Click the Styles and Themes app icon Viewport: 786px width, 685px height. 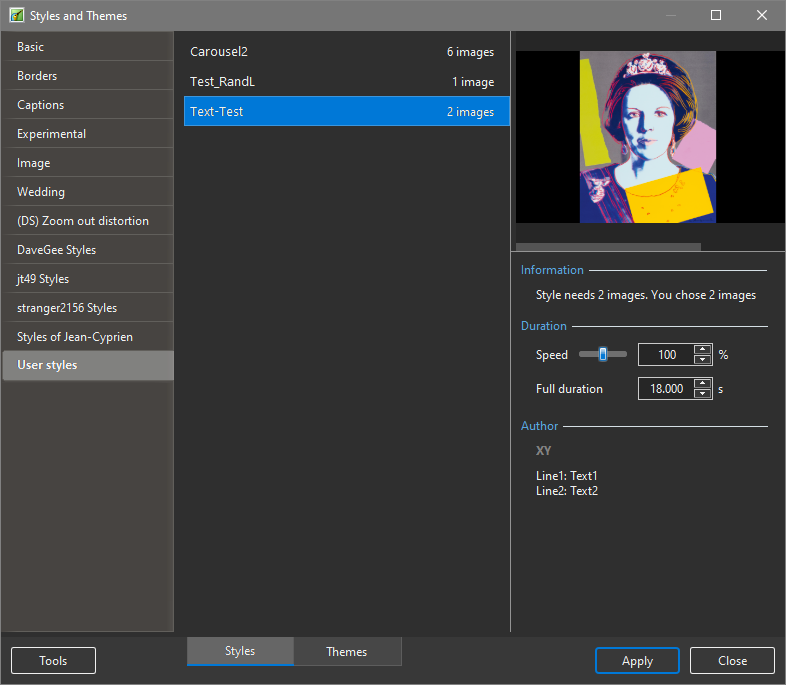pos(16,16)
